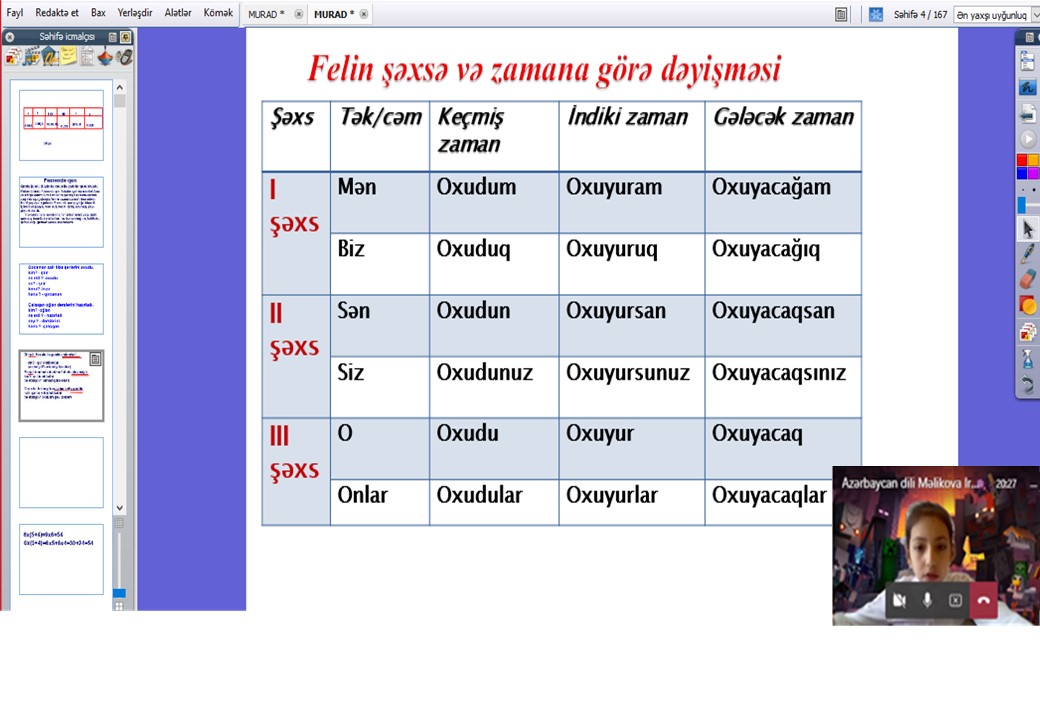Click the page list icon left of the page counter

841,15
